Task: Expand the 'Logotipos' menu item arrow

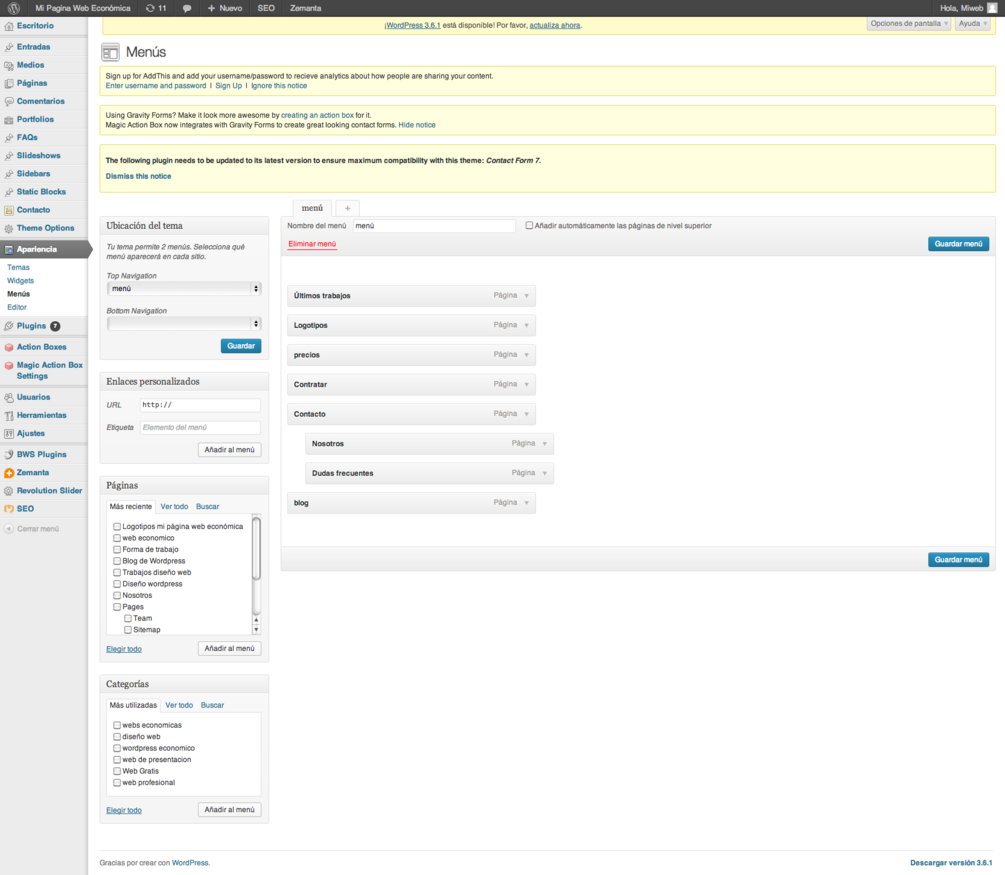Action: click(527, 325)
